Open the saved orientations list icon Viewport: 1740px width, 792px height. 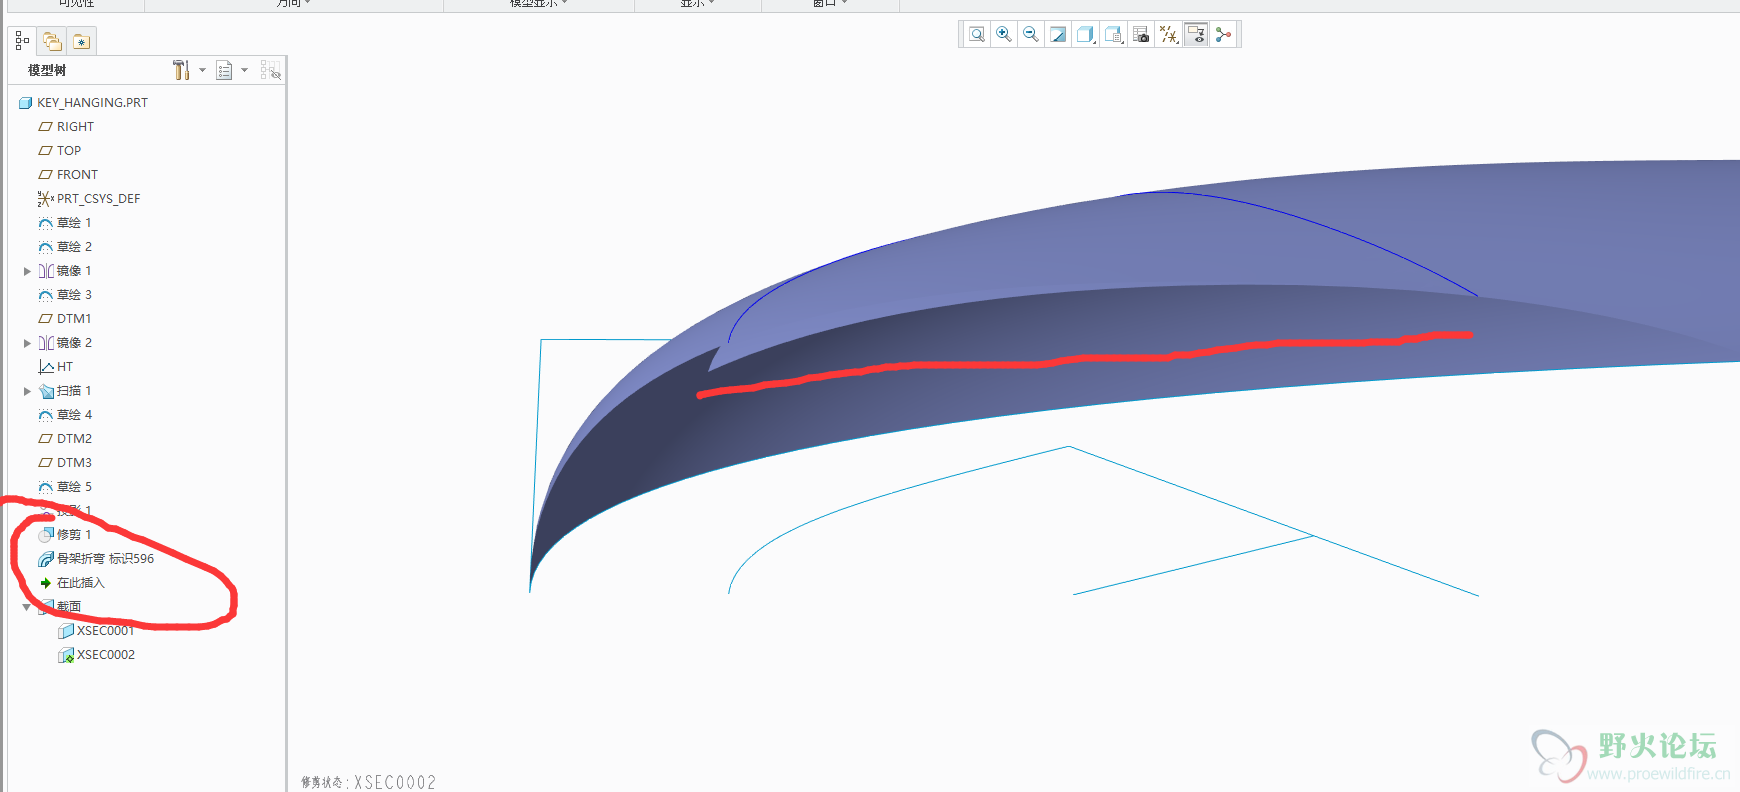1114,35
